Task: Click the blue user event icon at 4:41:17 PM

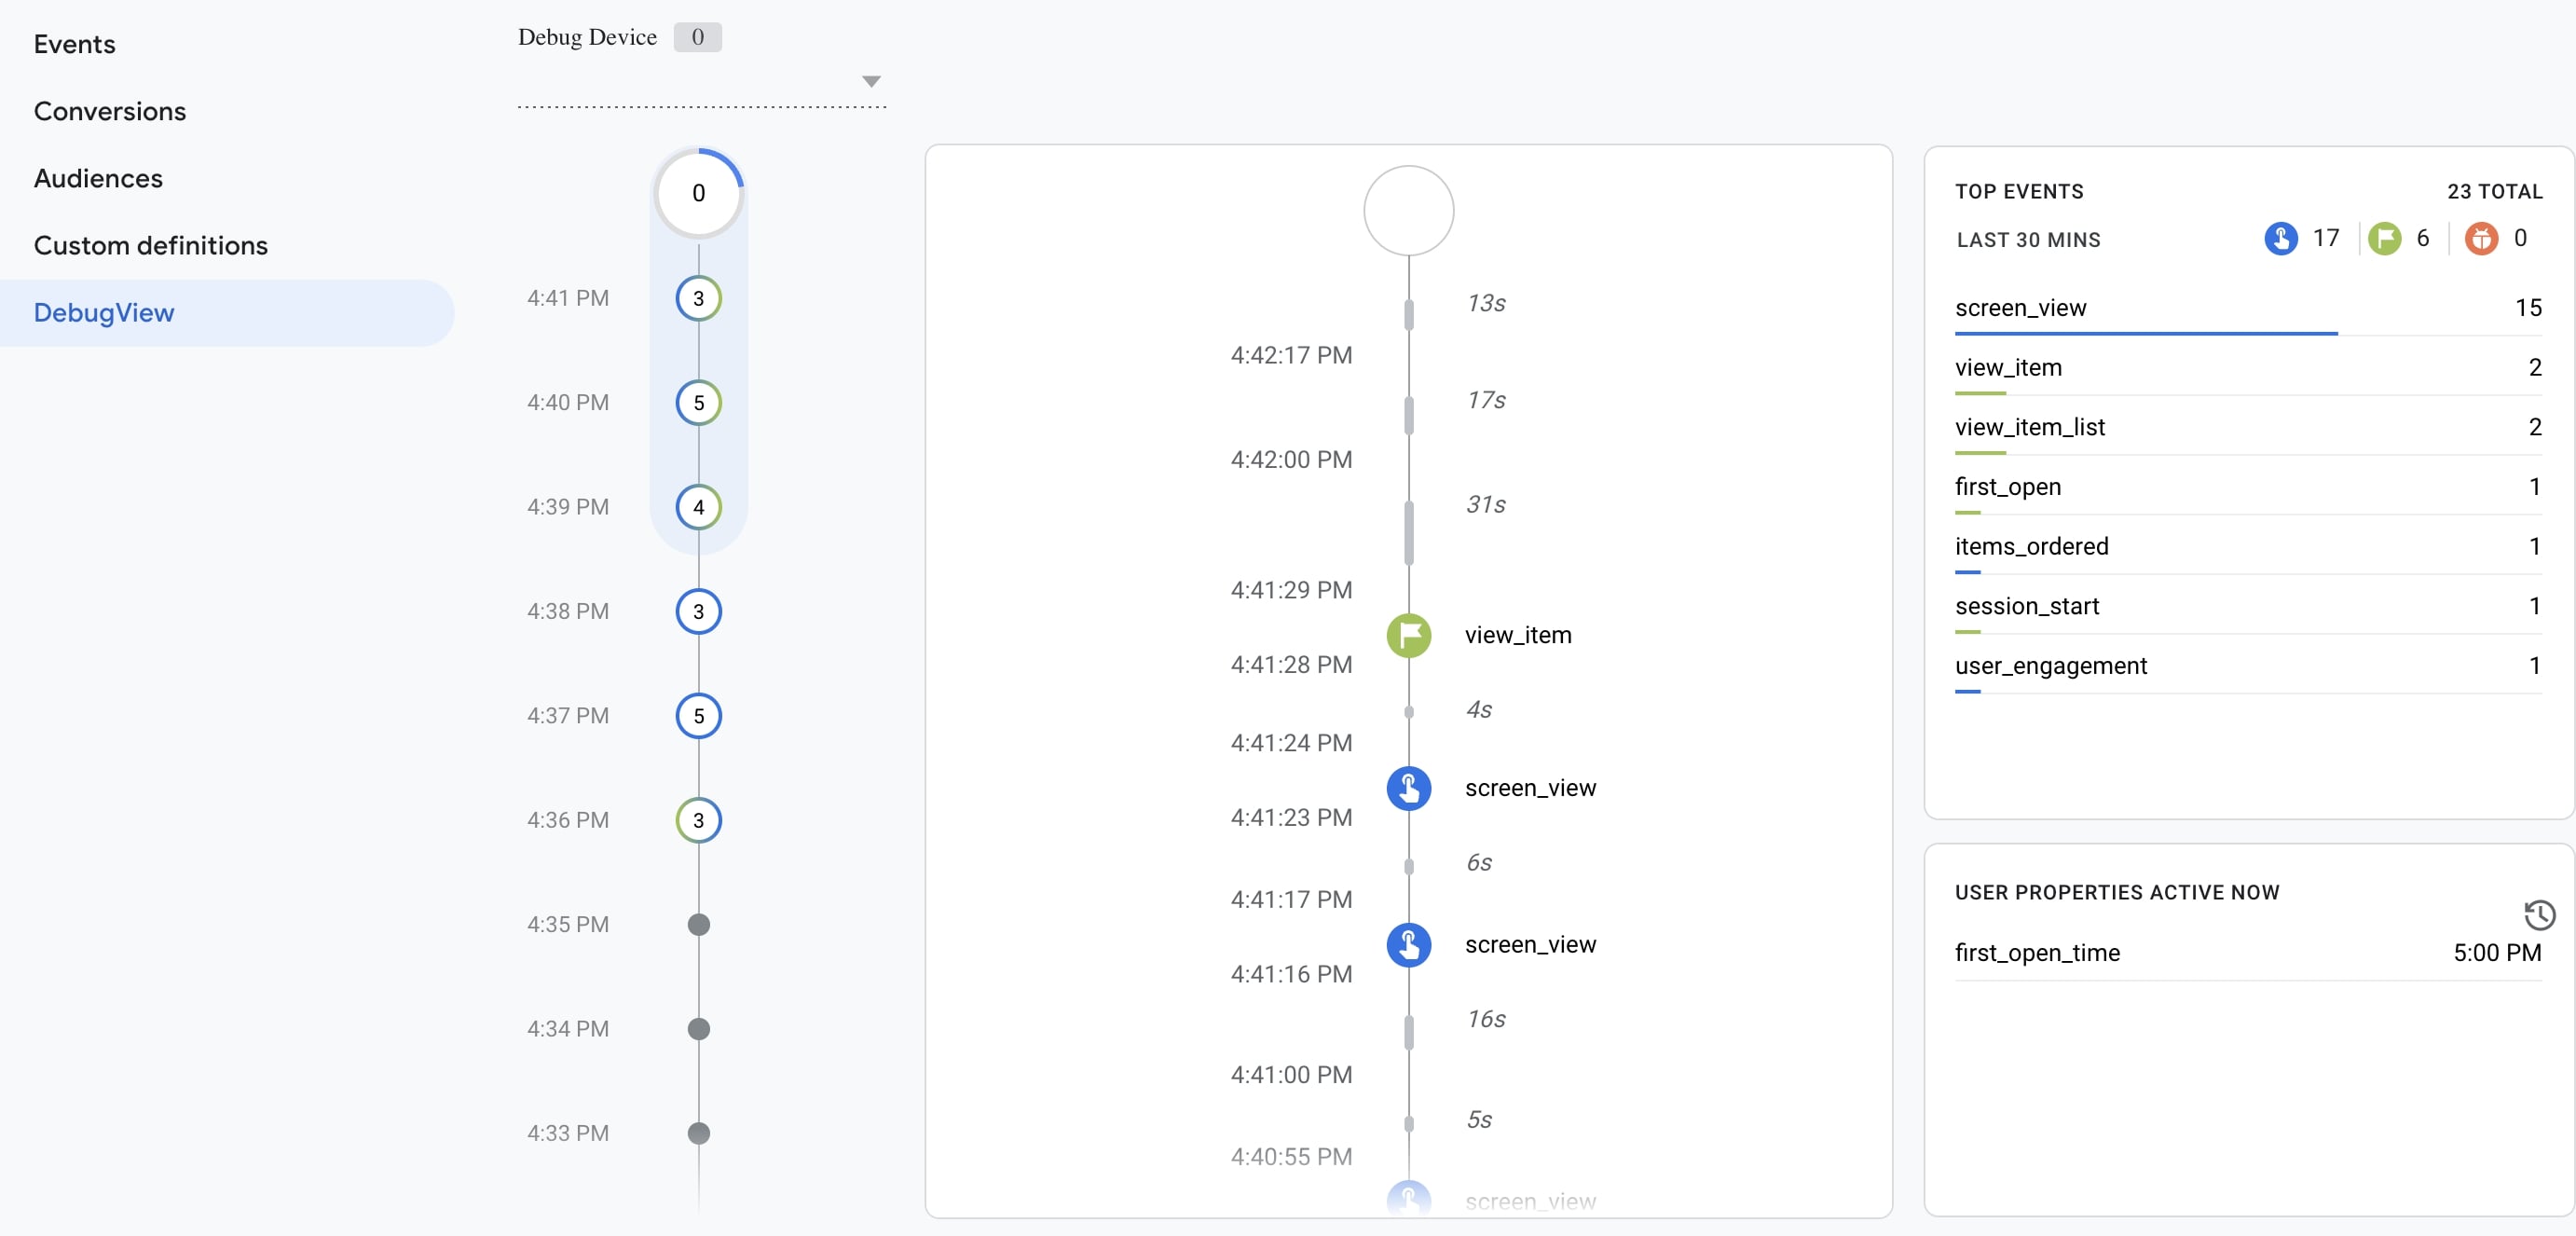Action: tap(1409, 945)
